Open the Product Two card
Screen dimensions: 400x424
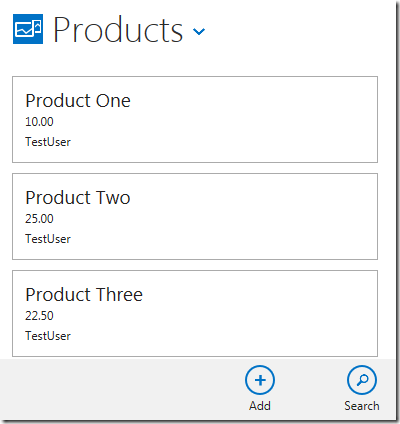point(195,216)
